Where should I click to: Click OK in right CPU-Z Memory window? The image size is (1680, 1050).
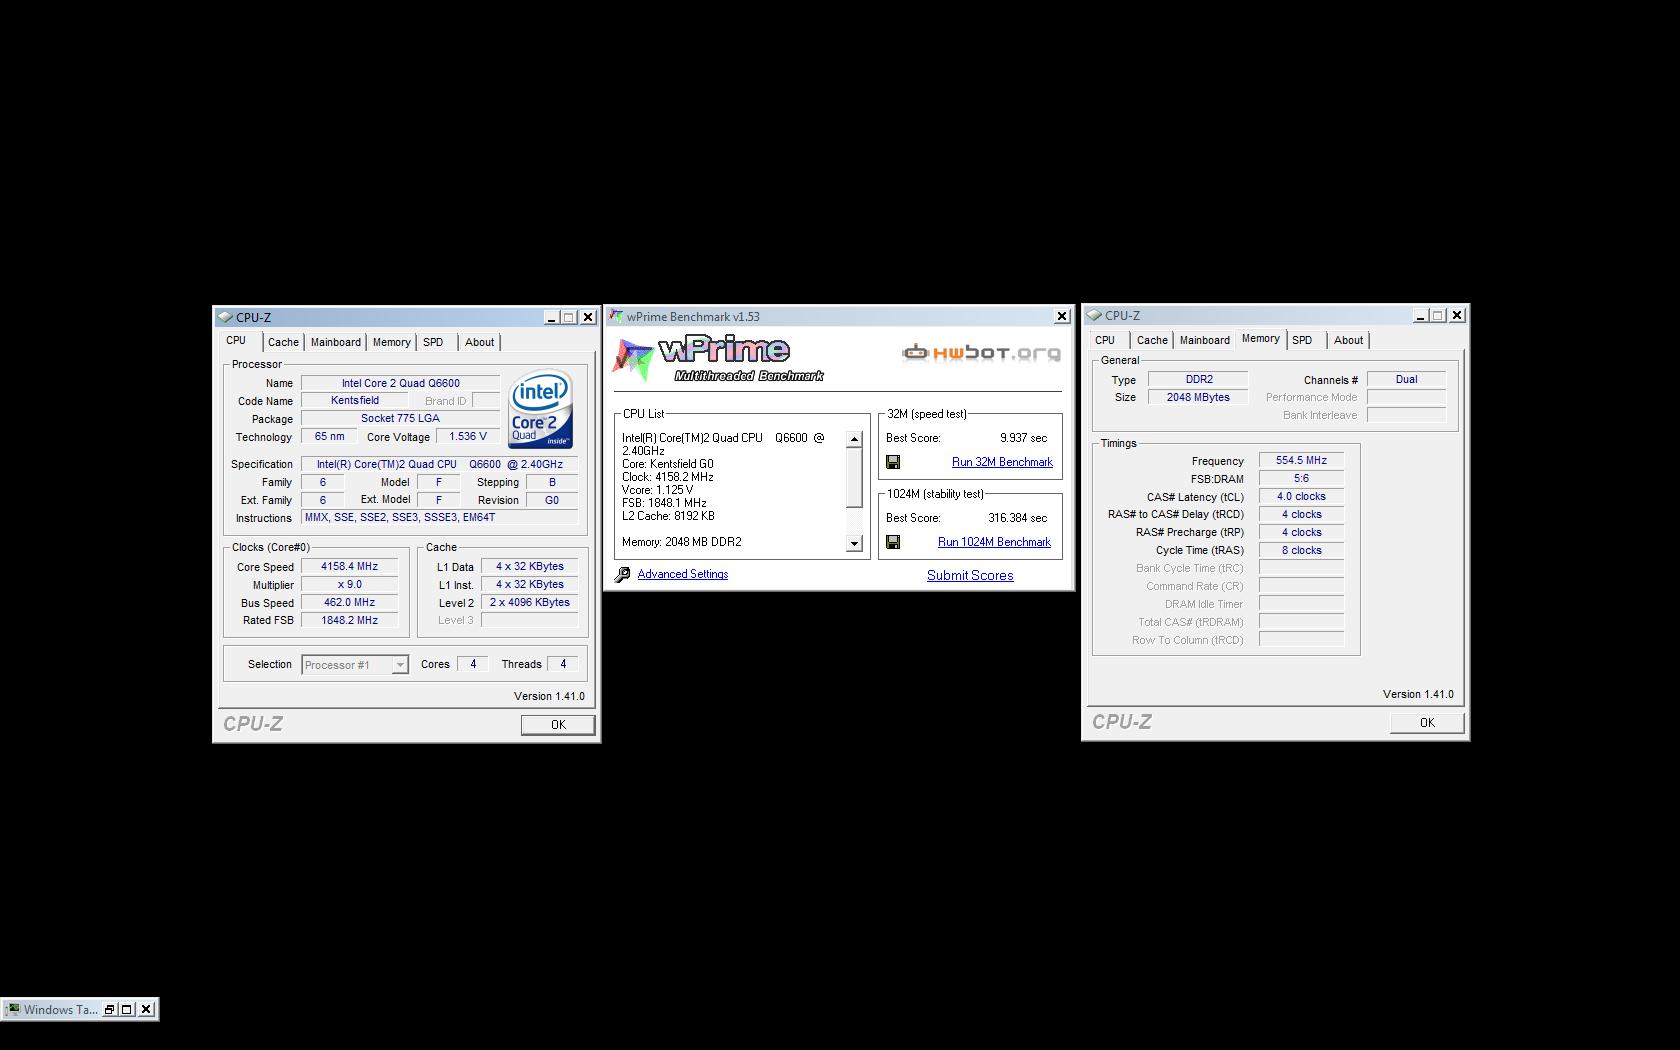pyautogui.click(x=1427, y=723)
